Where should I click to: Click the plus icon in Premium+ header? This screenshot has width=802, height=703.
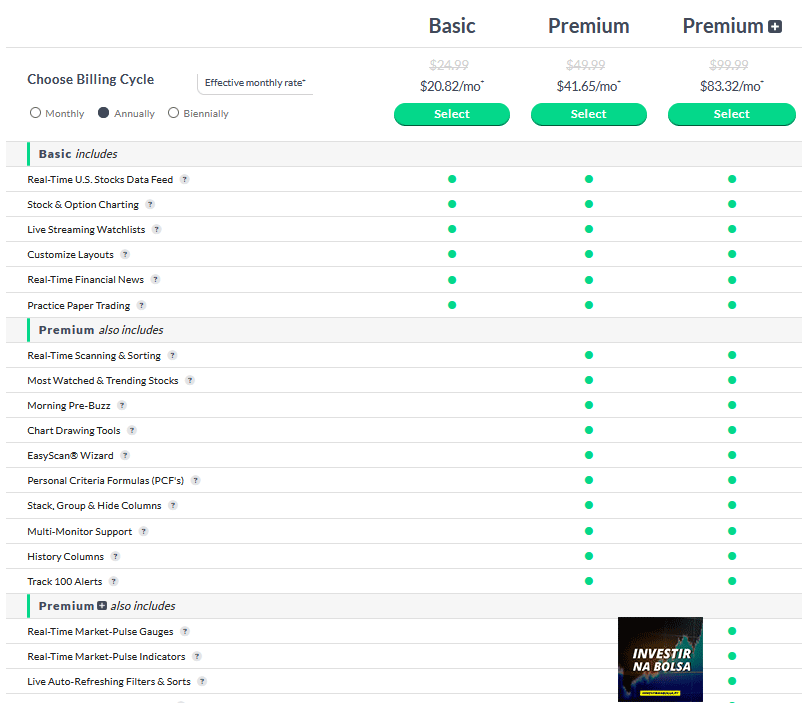click(775, 27)
